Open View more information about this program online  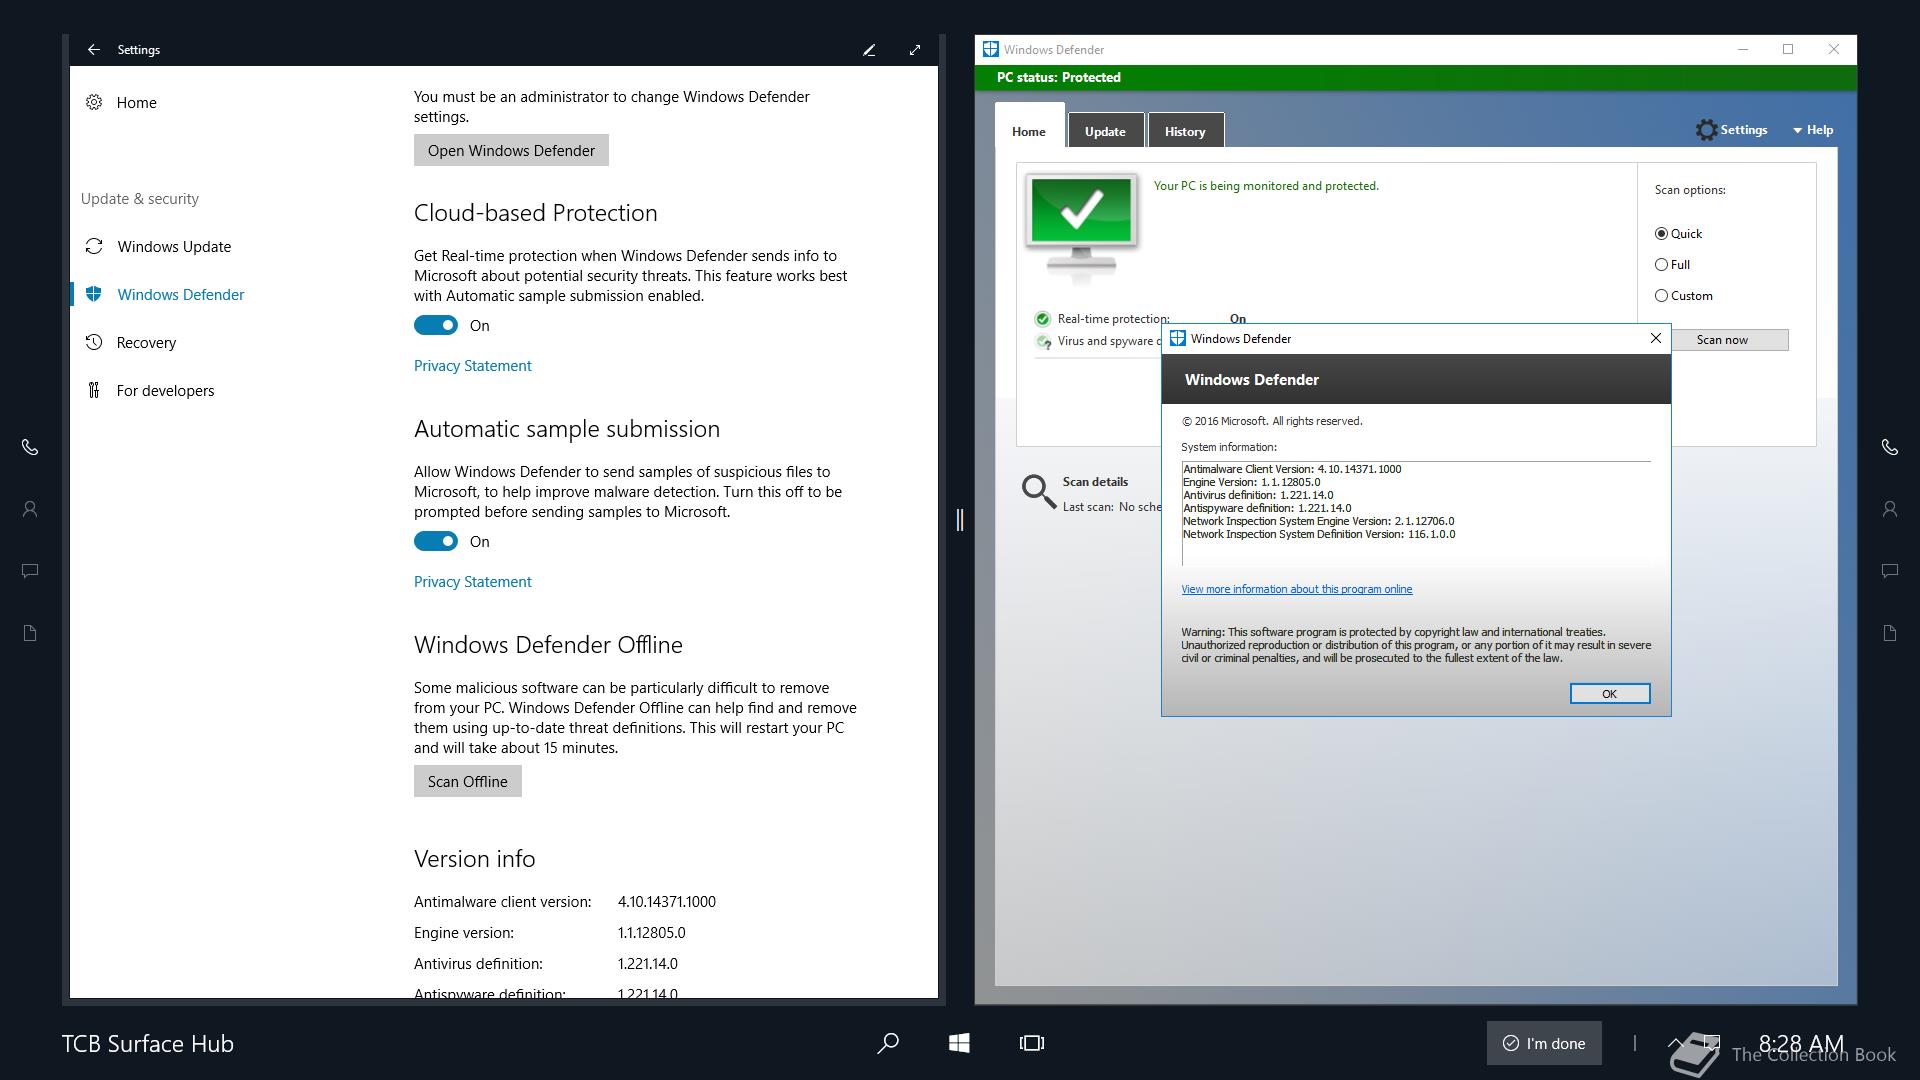point(1297,589)
